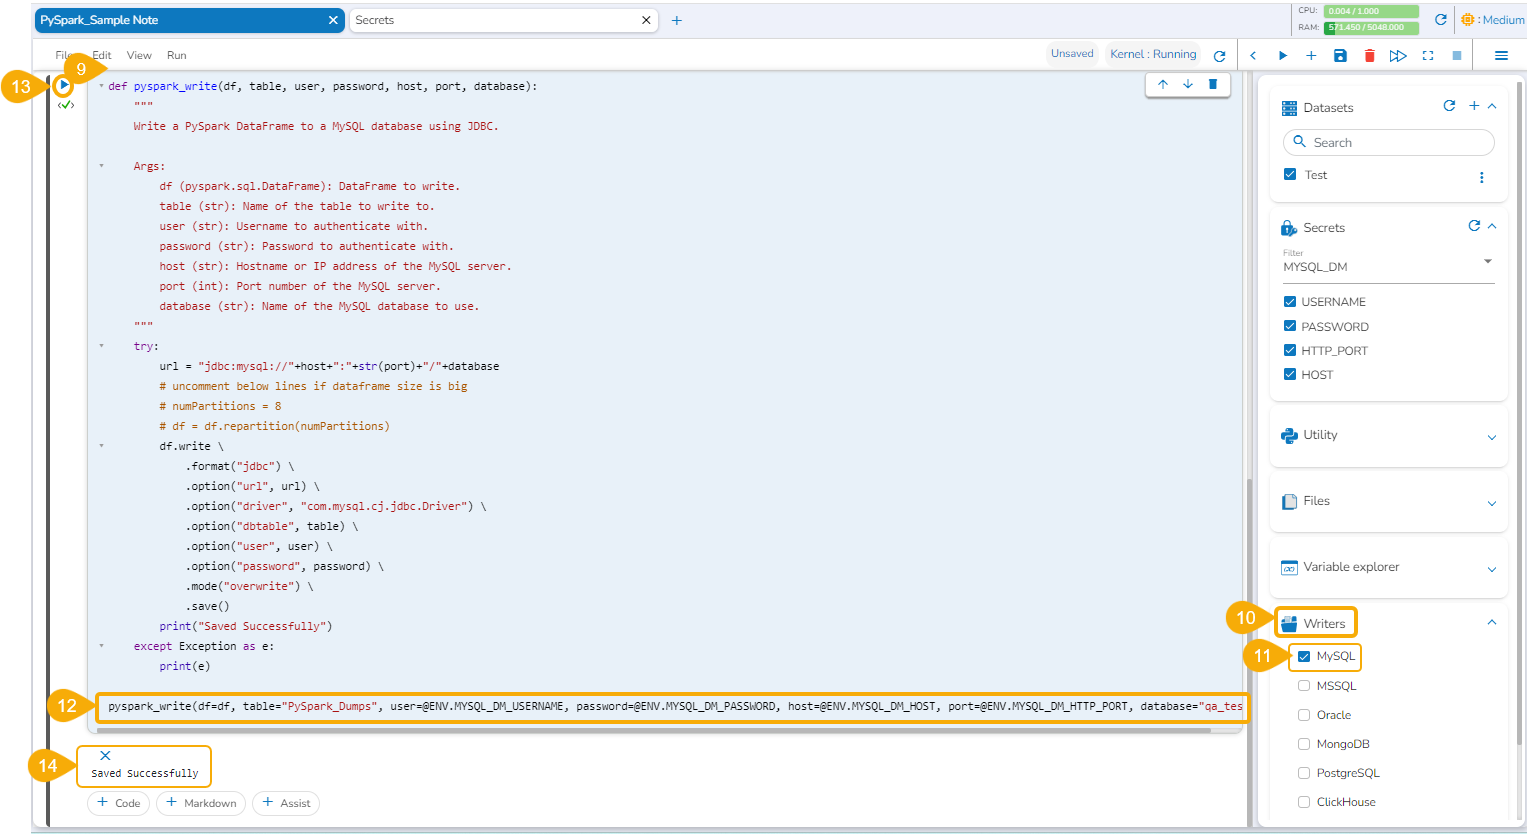Run the code cell with the play icon
This screenshot has width=1527, height=834.
[x=64, y=86]
